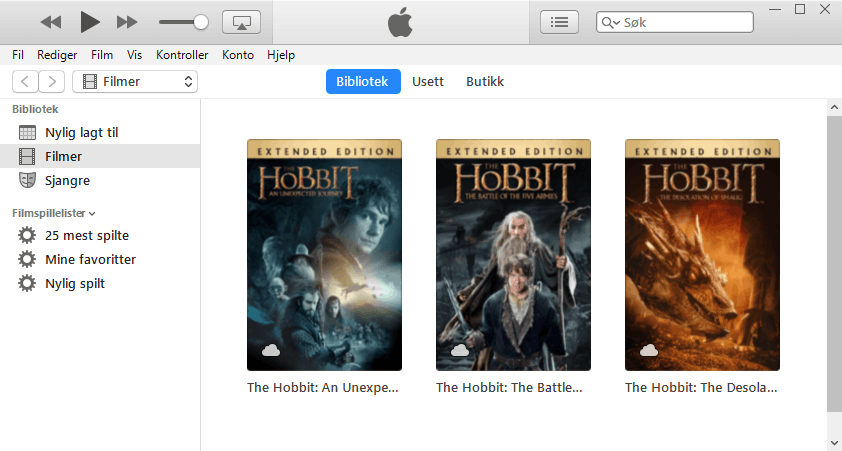The width and height of the screenshot is (842, 451).
Task: Click the volume slider knob
Action: (201, 21)
